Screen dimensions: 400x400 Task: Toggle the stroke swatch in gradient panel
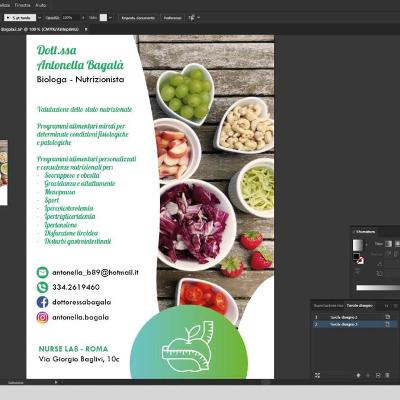[360, 260]
